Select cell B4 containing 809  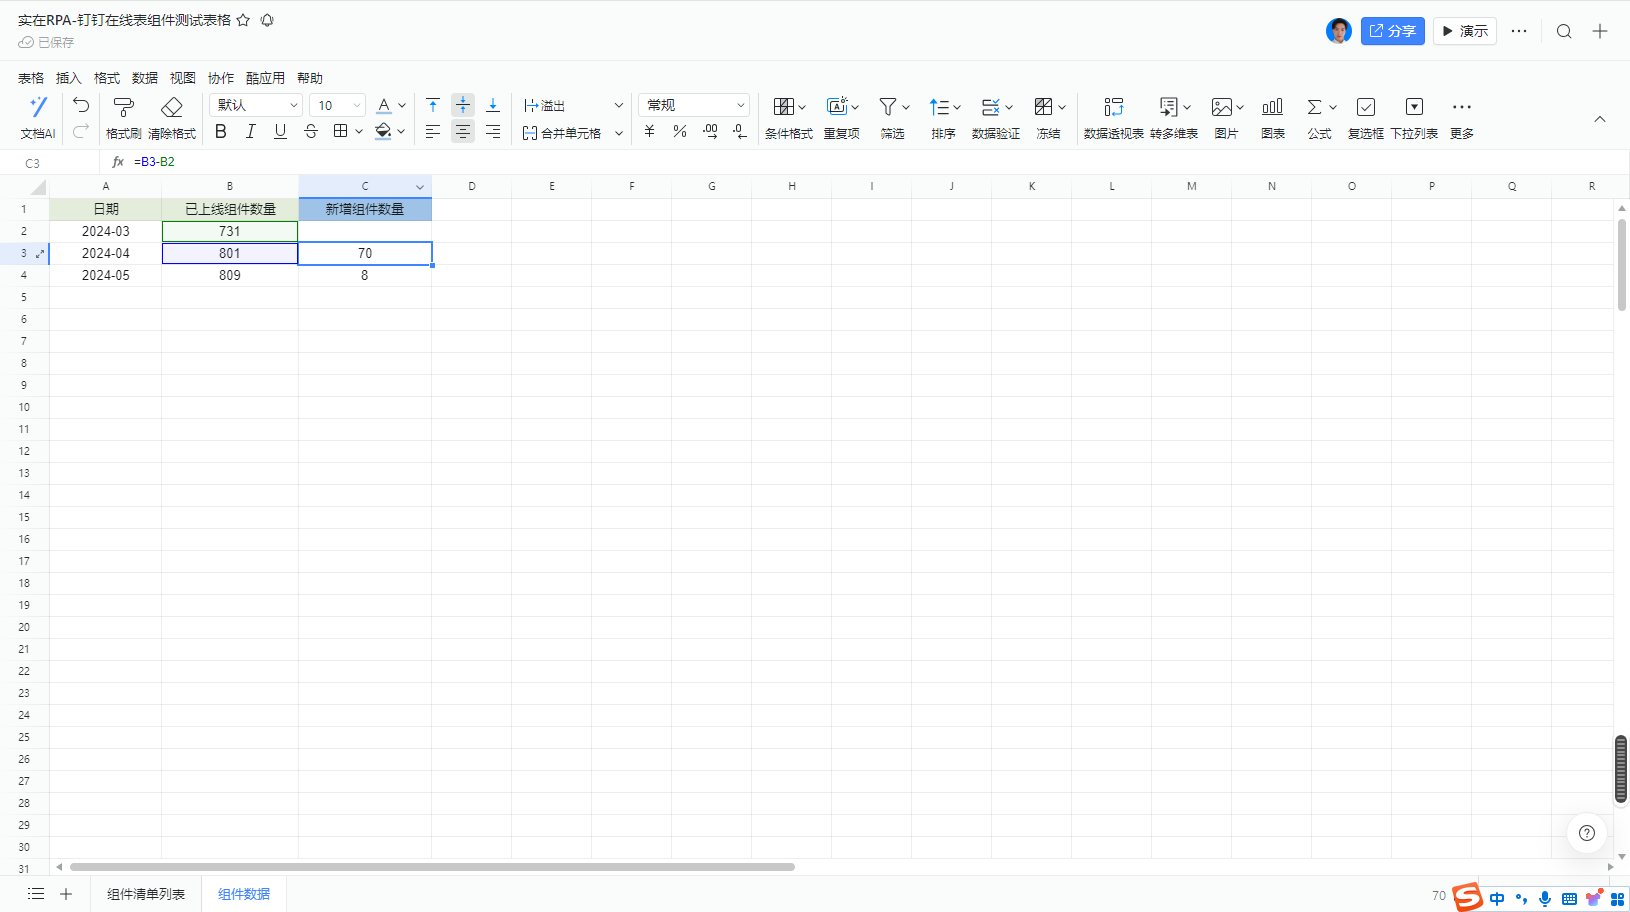click(x=230, y=275)
